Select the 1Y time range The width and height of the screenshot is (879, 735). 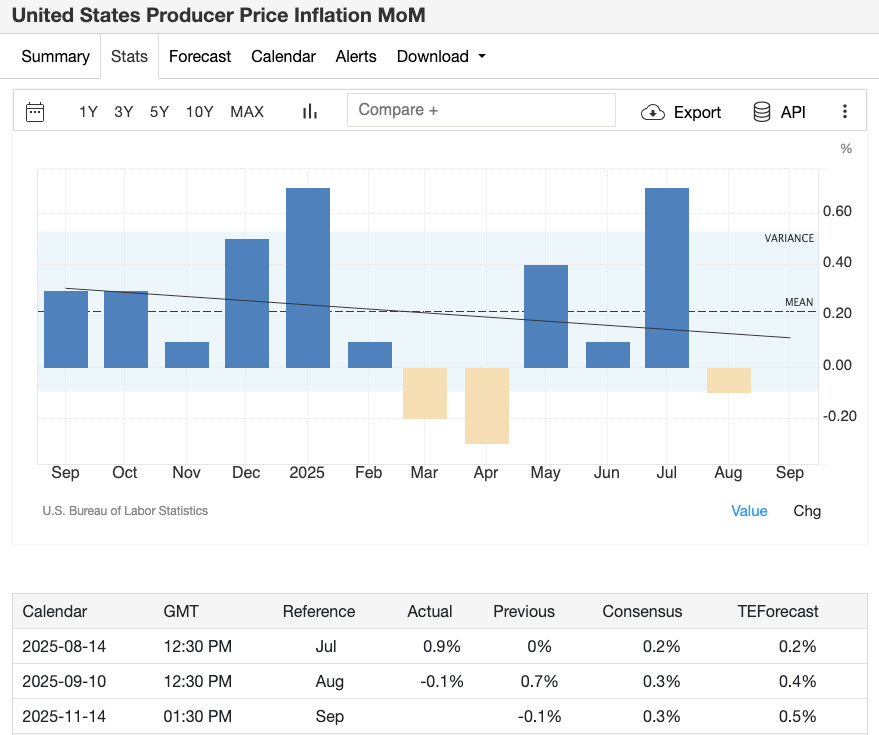point(88,112)
